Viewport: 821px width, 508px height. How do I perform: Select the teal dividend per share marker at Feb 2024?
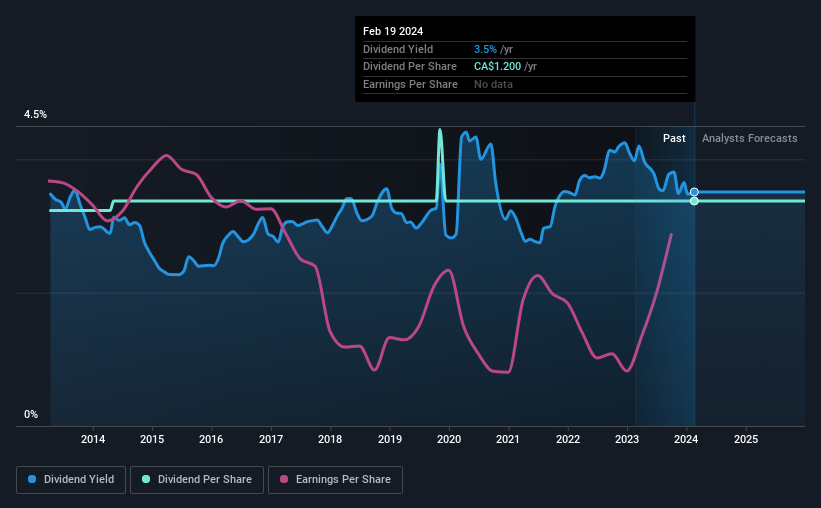694,201
